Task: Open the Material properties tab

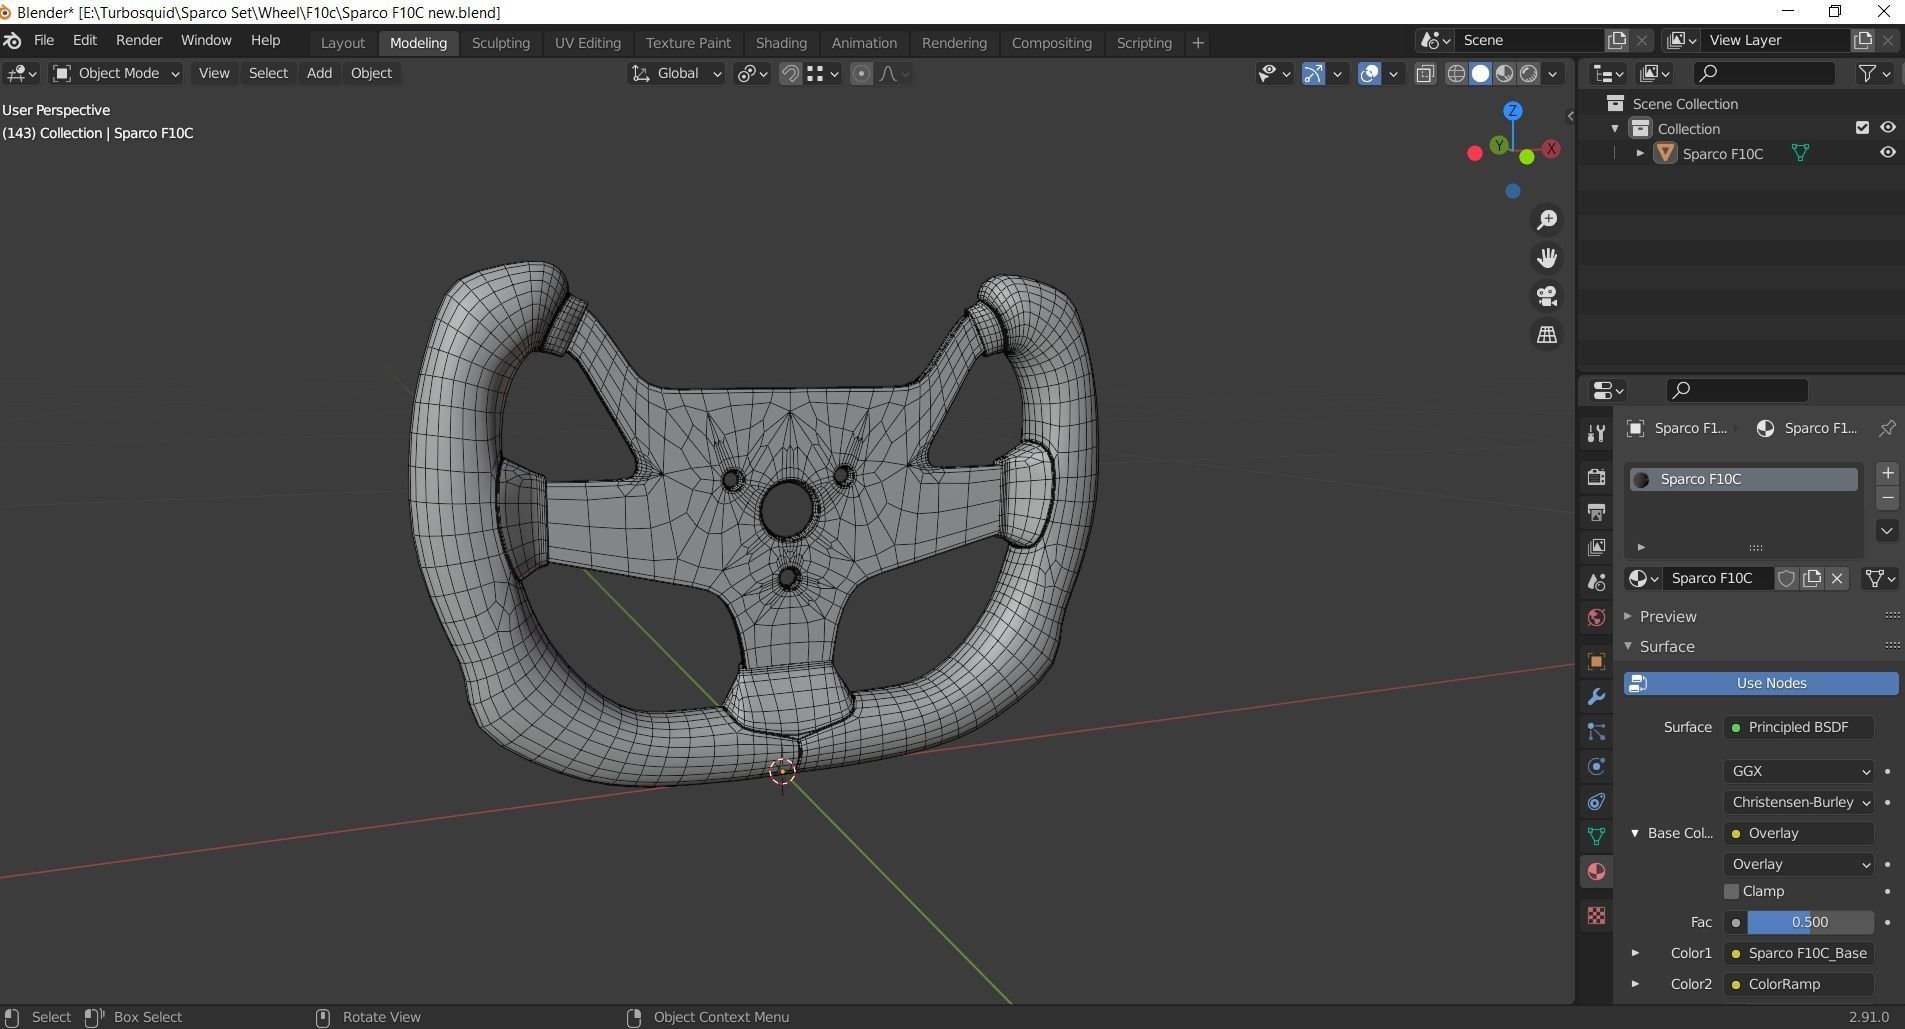Action: tap(1596, 872)
